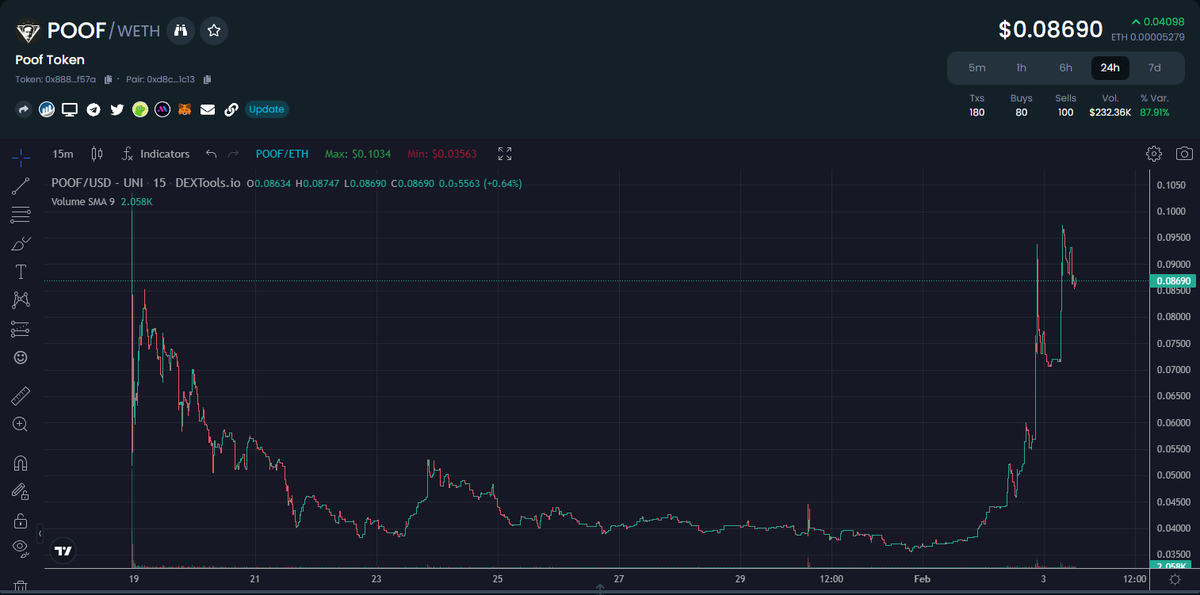The height and width of the screenshot is (595, 1200).
Task: Toggle stay in drawing mode
Action: pos(20,491)
